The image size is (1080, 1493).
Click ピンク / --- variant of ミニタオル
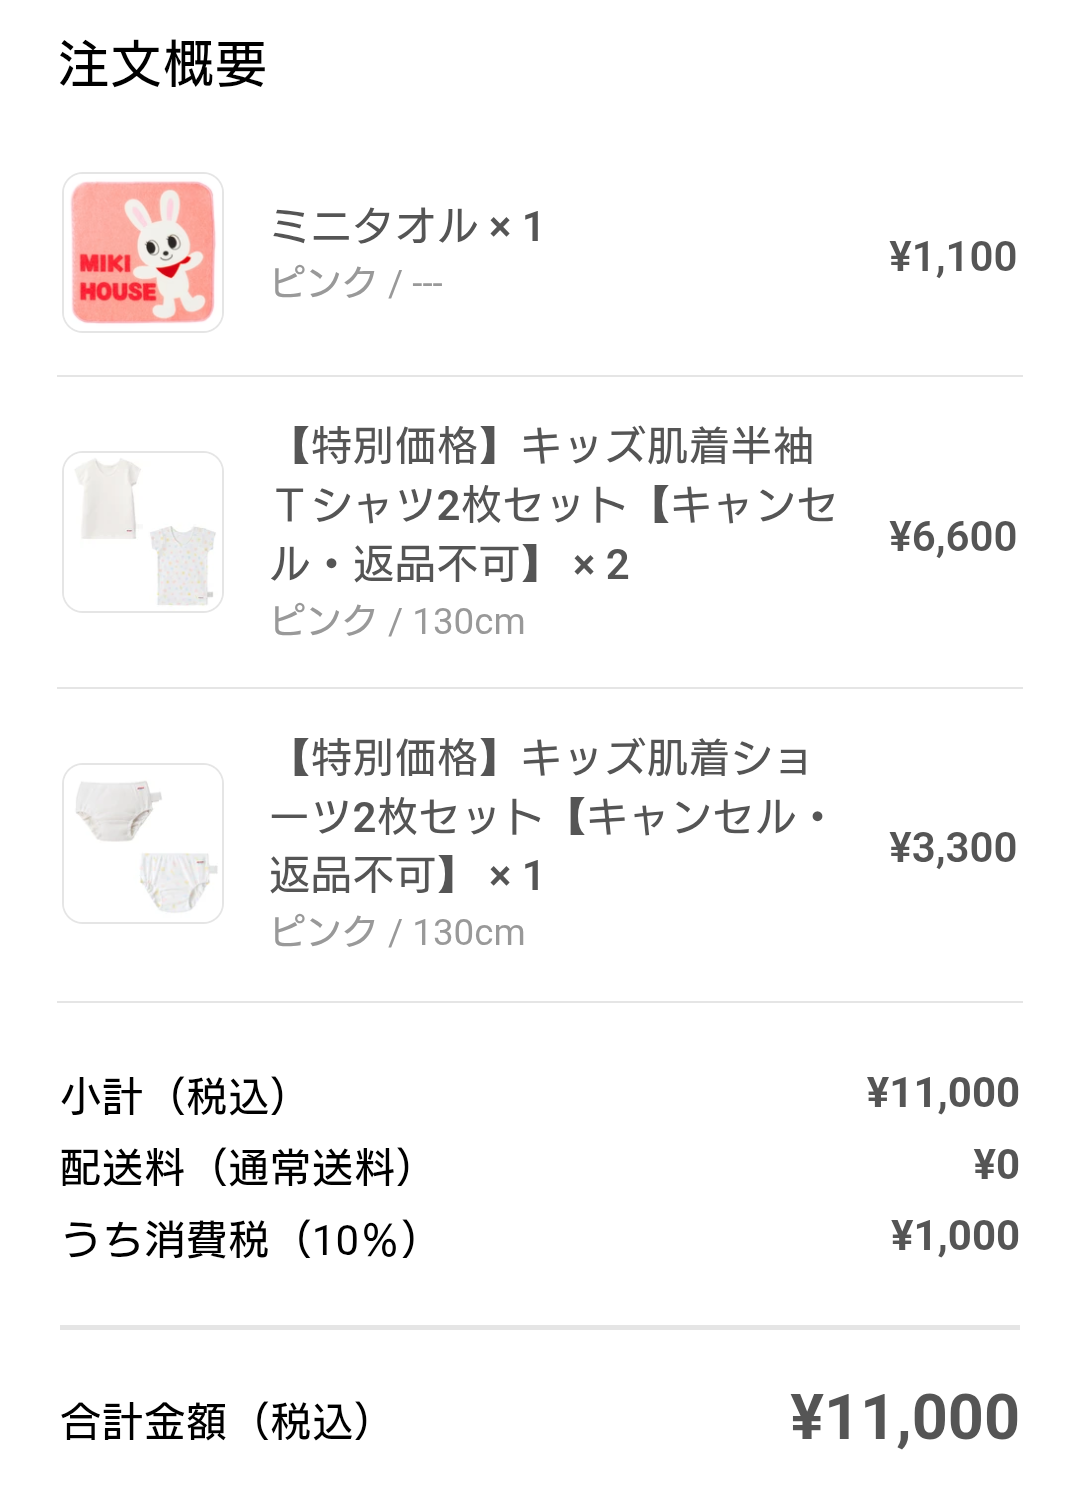pyautogui.click(x=357, y=283)
